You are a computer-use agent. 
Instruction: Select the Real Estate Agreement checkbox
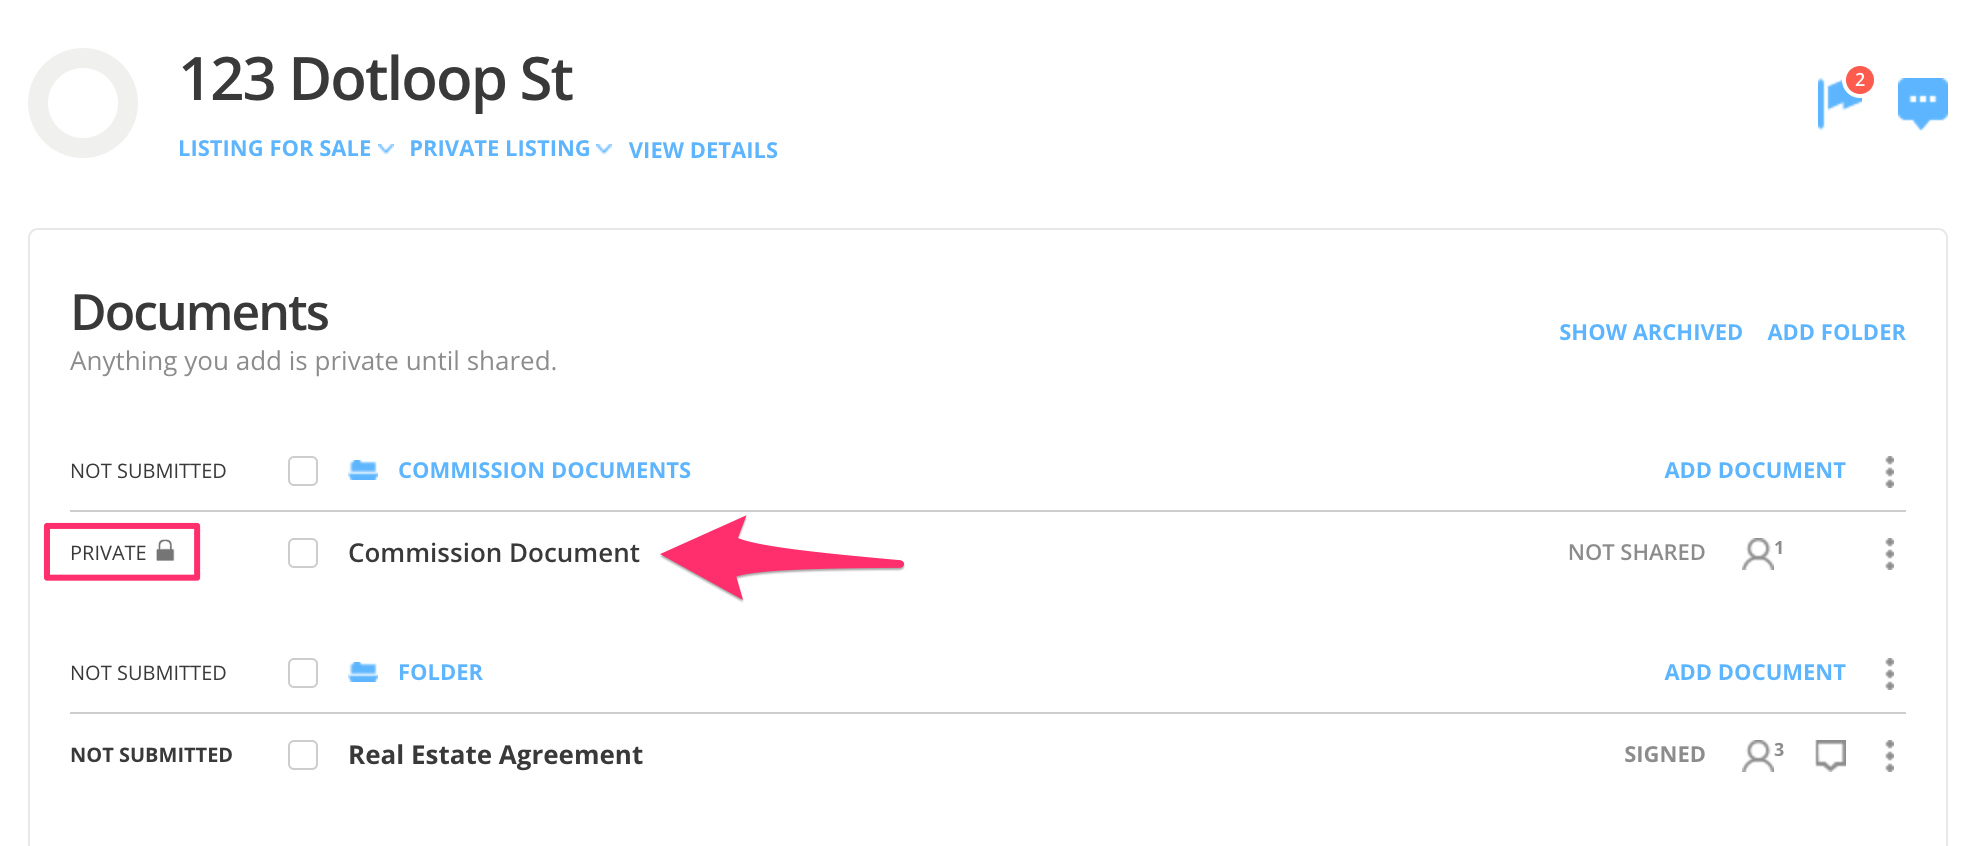tap(303, 755)
